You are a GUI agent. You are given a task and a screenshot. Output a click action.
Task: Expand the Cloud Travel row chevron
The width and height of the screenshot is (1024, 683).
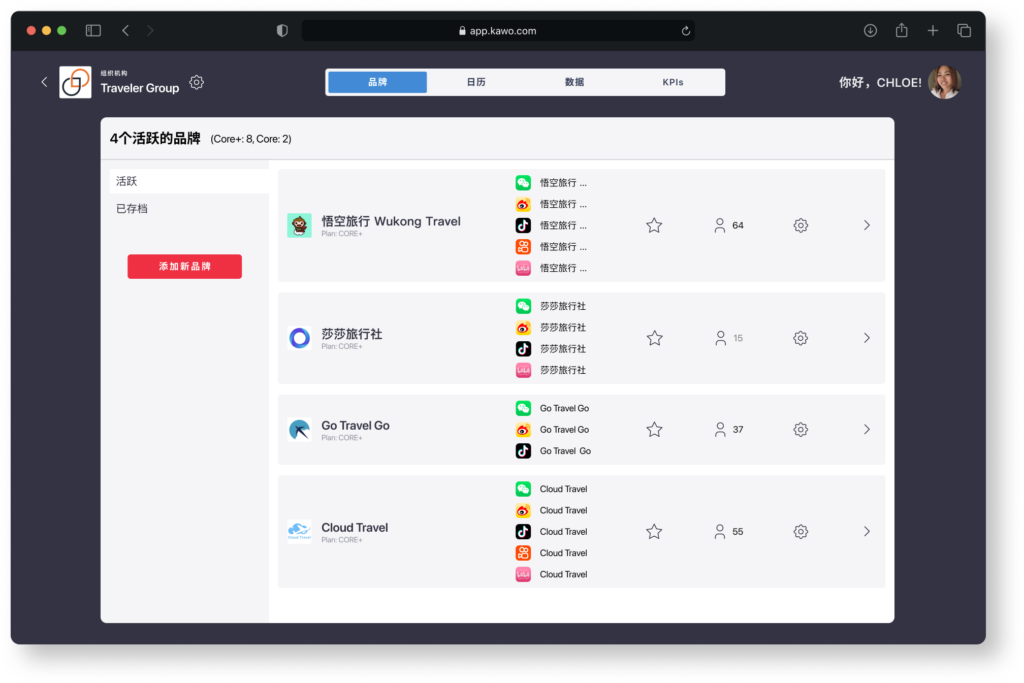coord(867,532)
